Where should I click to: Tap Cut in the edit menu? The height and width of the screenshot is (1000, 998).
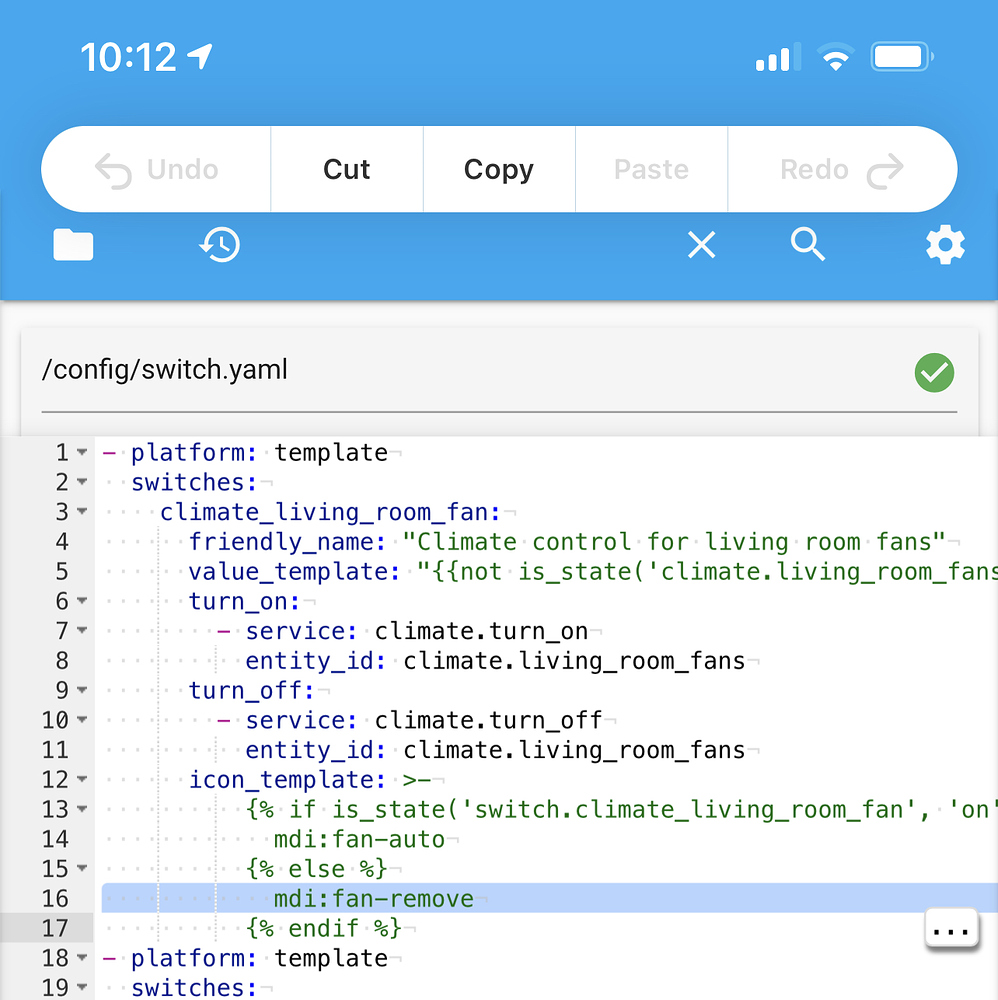(x=346, y=170)
